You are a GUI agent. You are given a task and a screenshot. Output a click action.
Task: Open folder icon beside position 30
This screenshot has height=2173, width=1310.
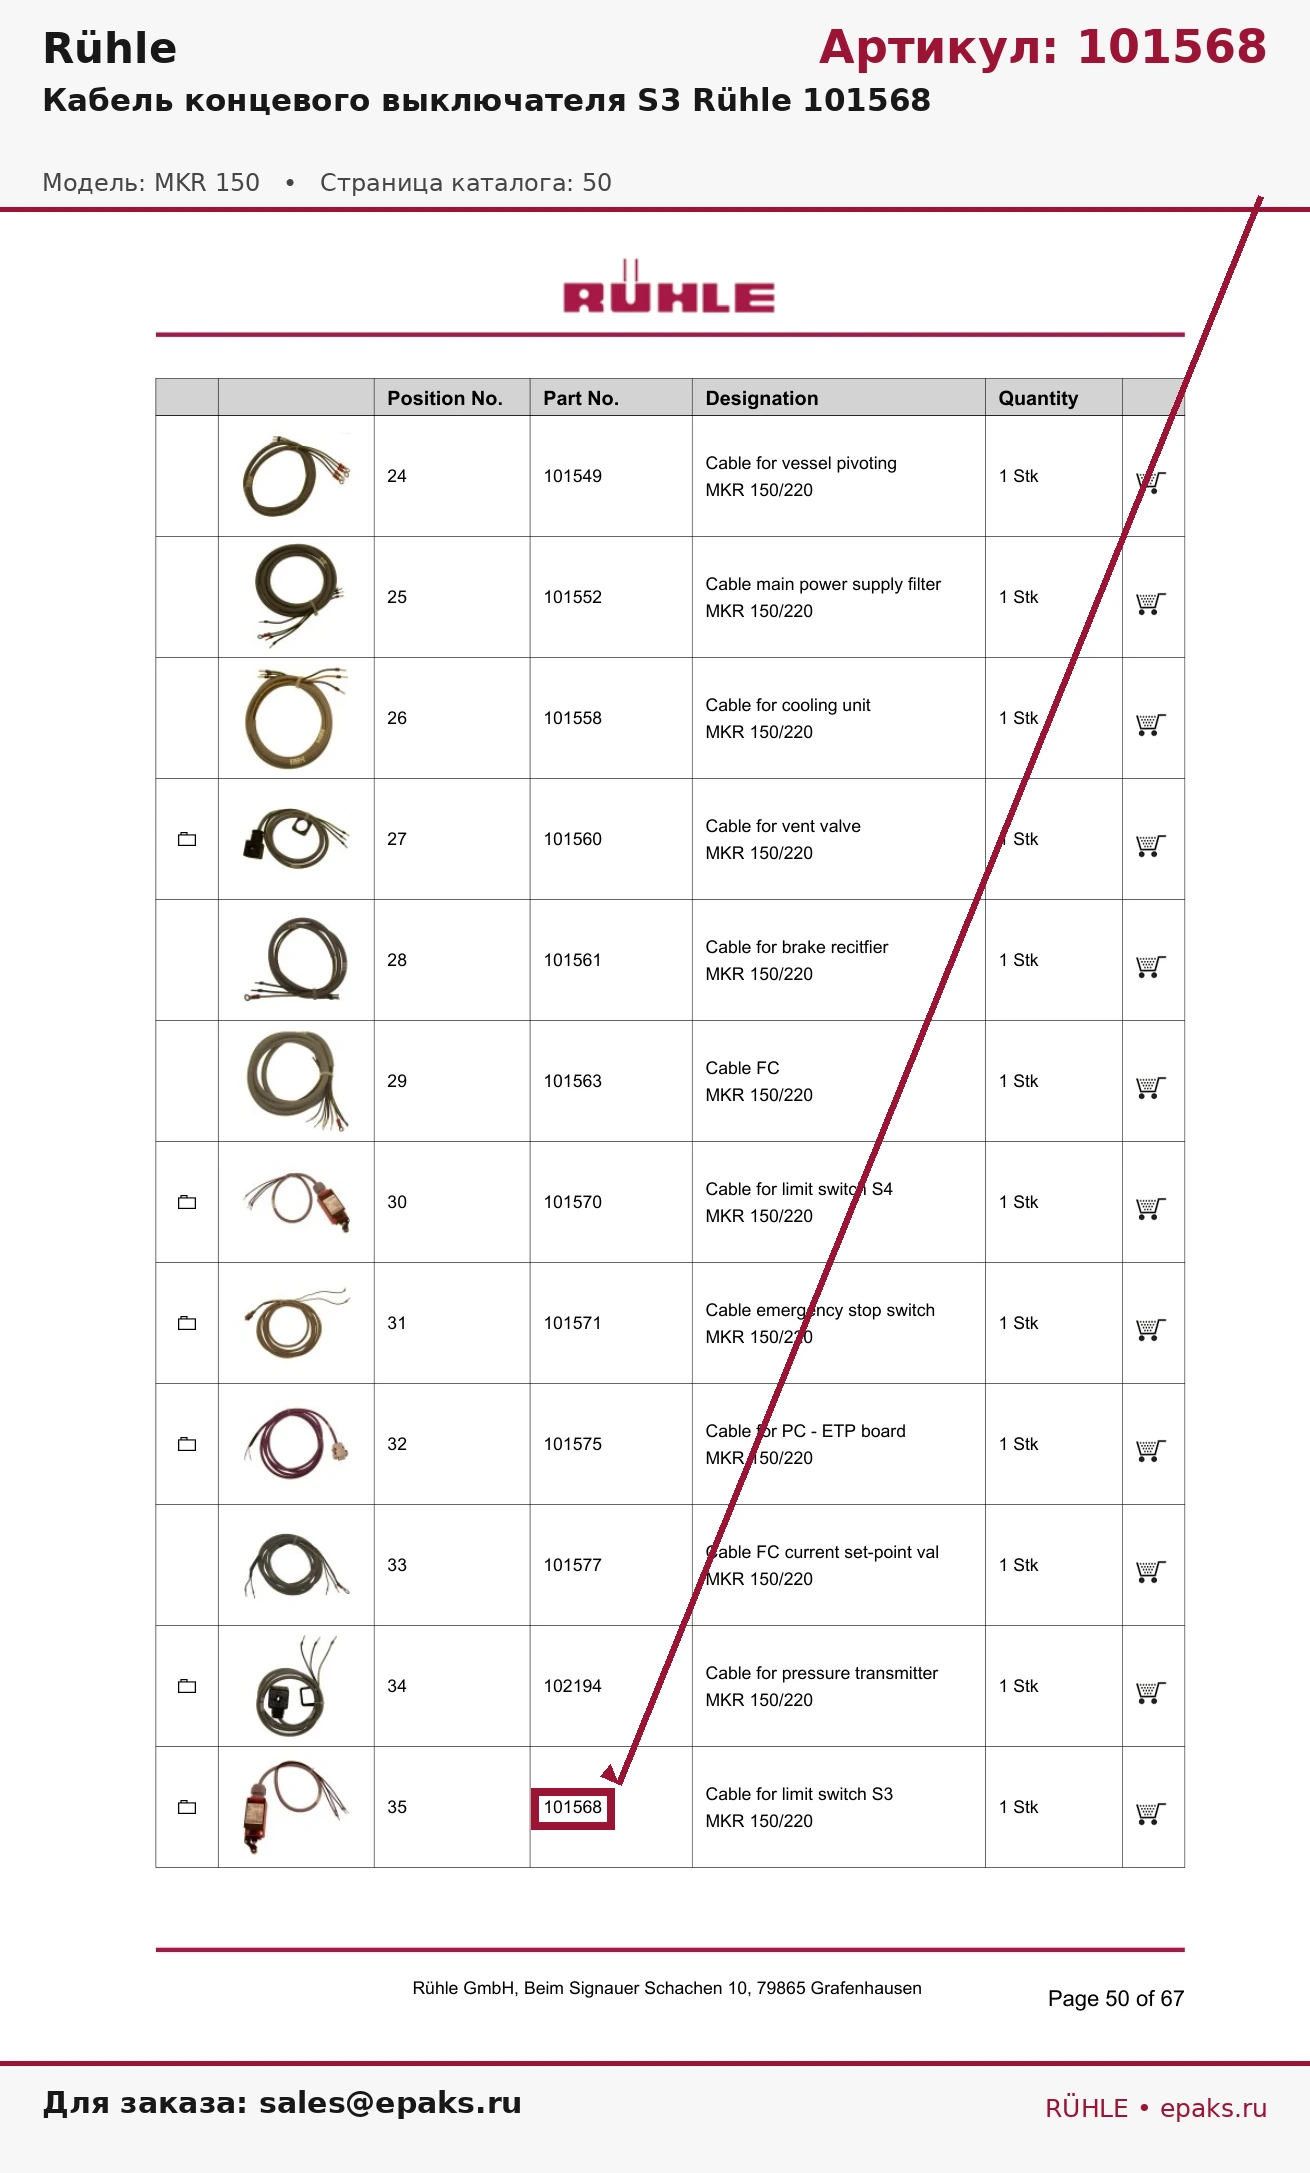click(187, 1202)
